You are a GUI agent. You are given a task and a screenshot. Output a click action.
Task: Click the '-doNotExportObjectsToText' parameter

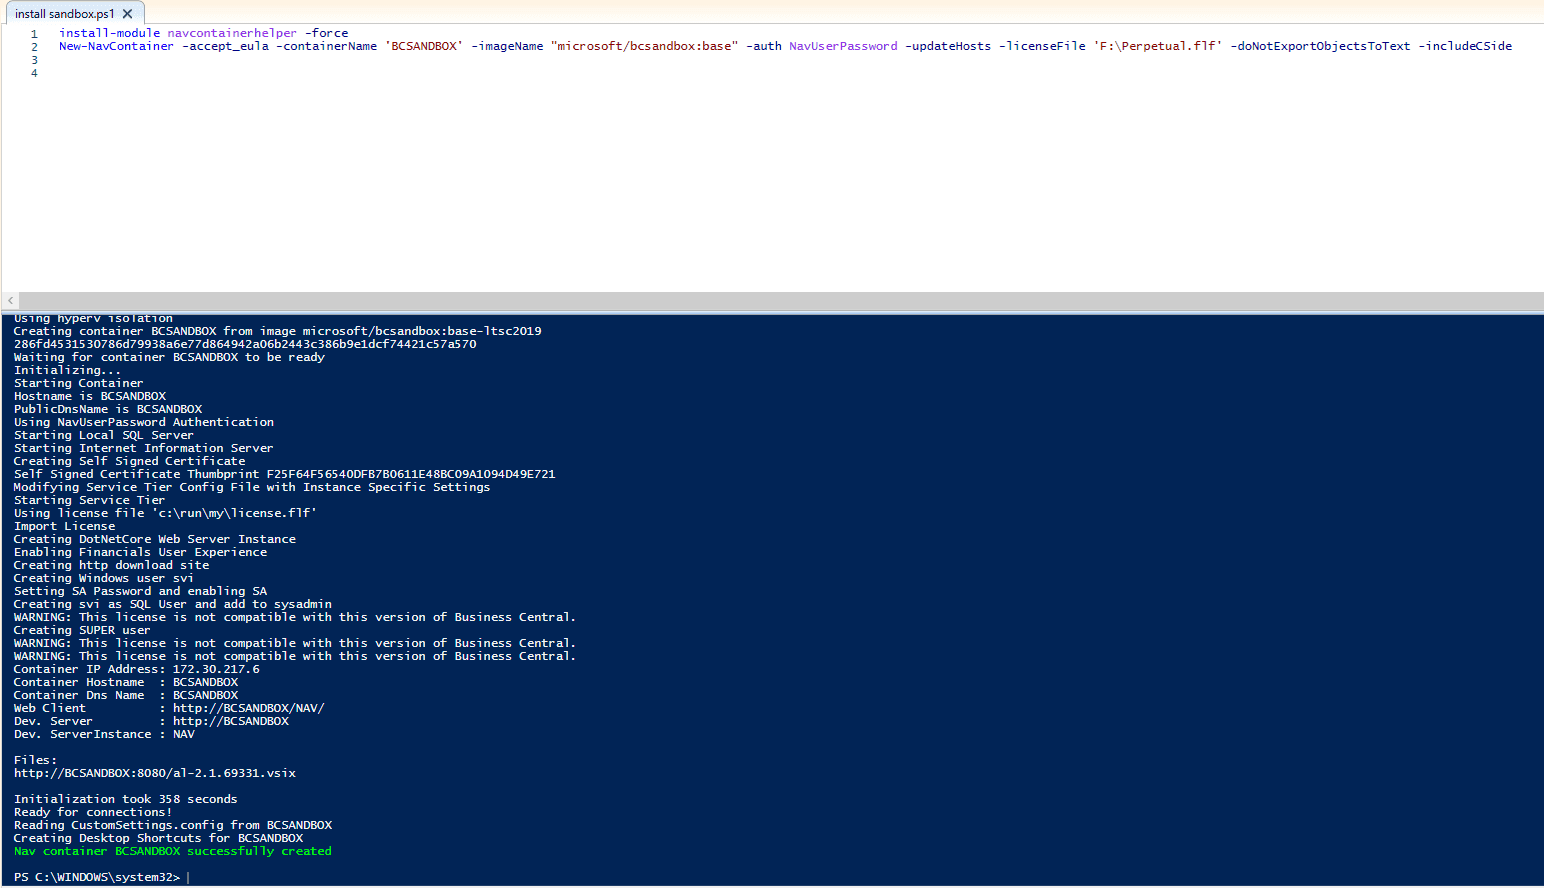(x=1320, y=46)
